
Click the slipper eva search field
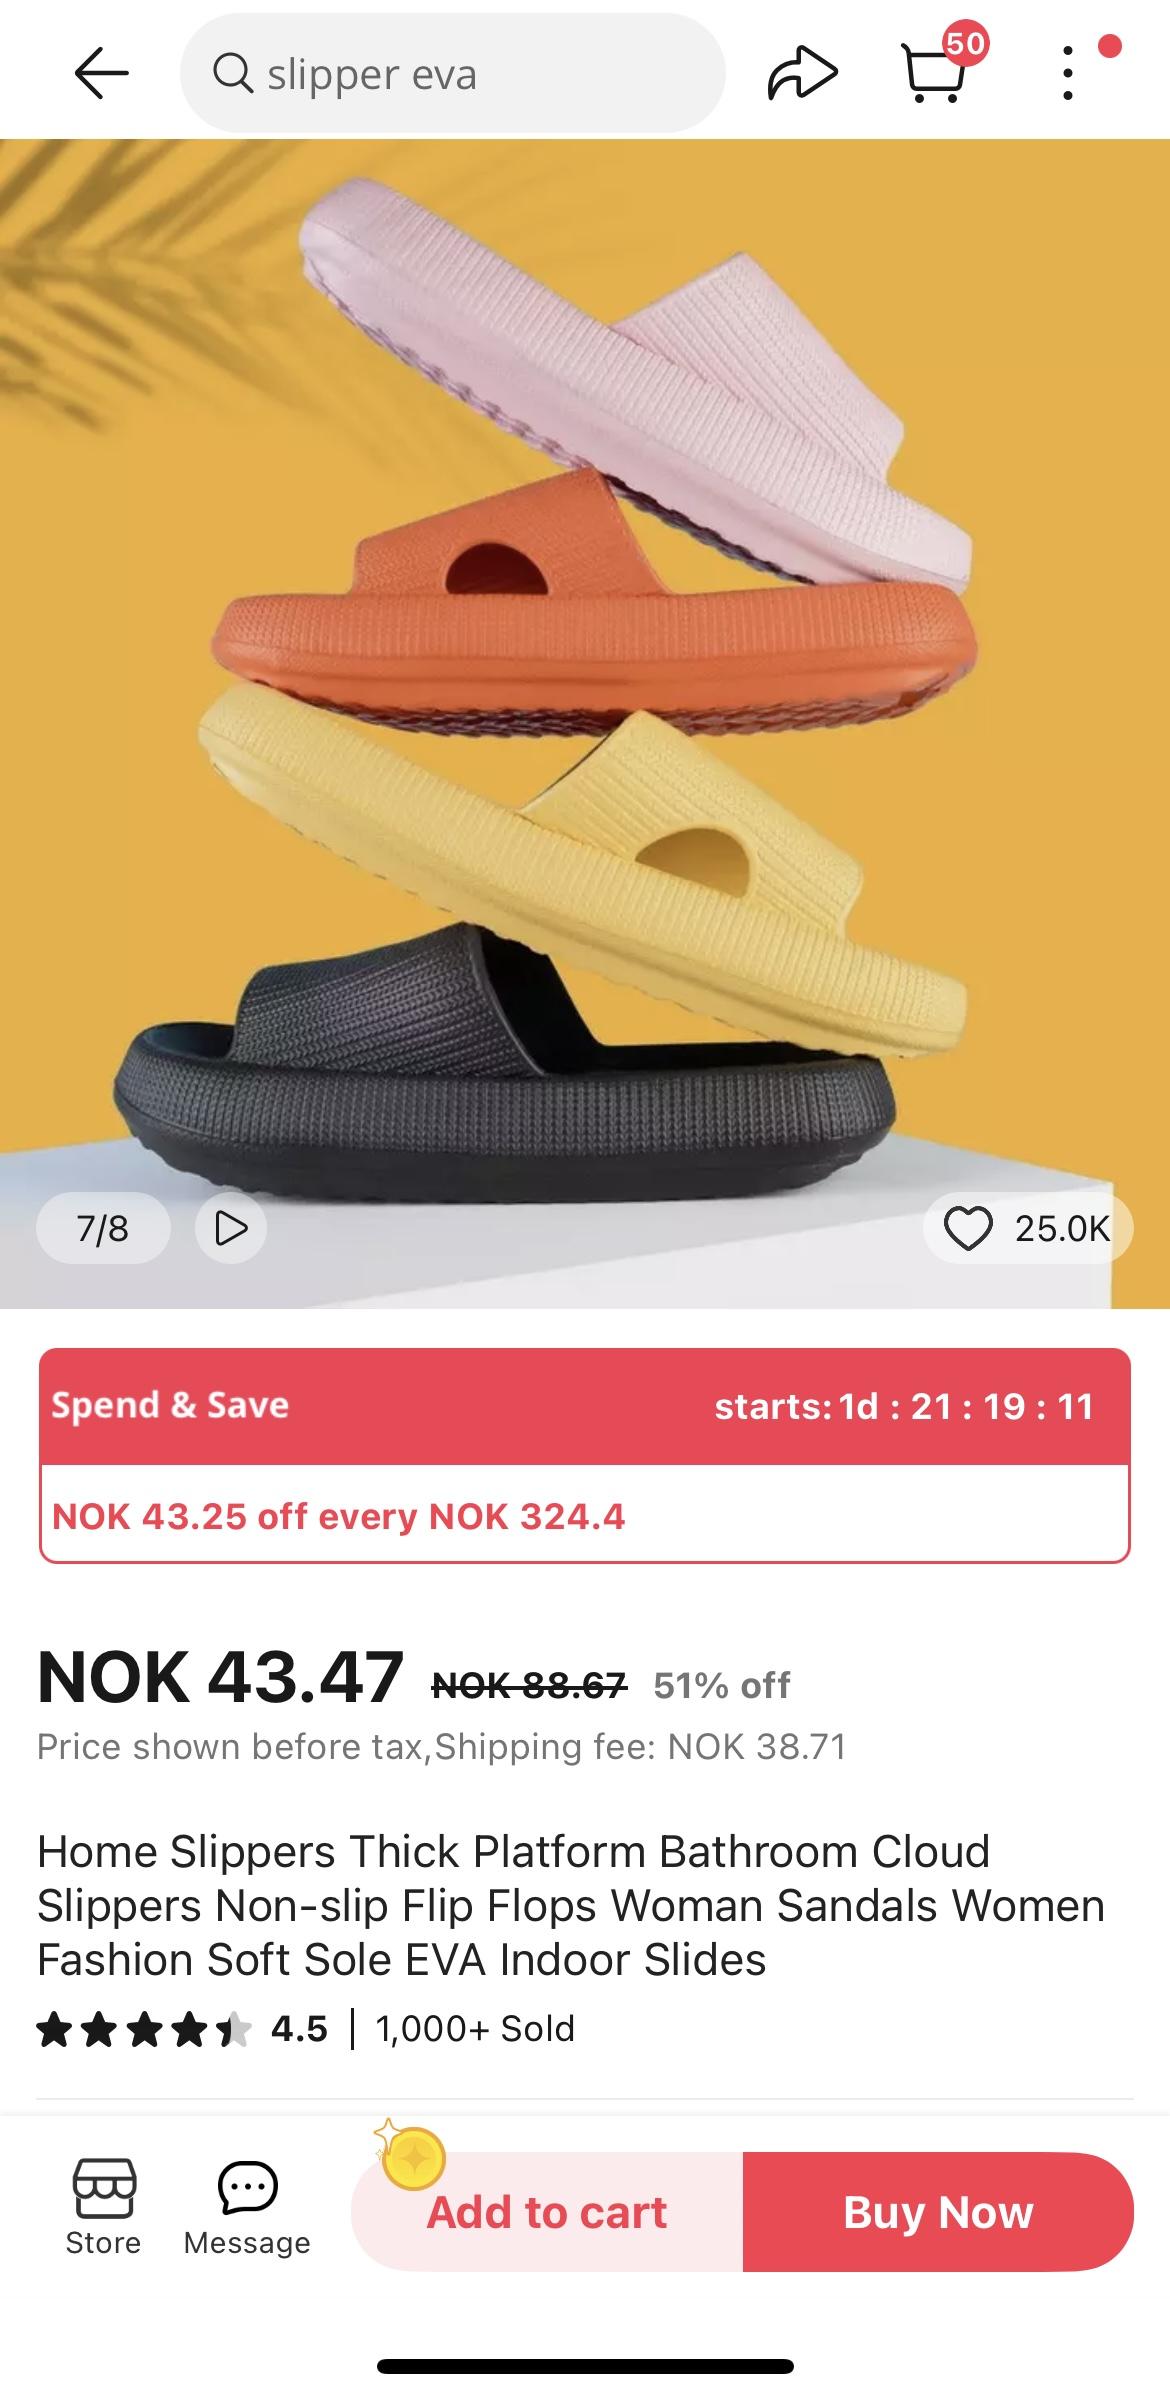click(x=452, y=73)
